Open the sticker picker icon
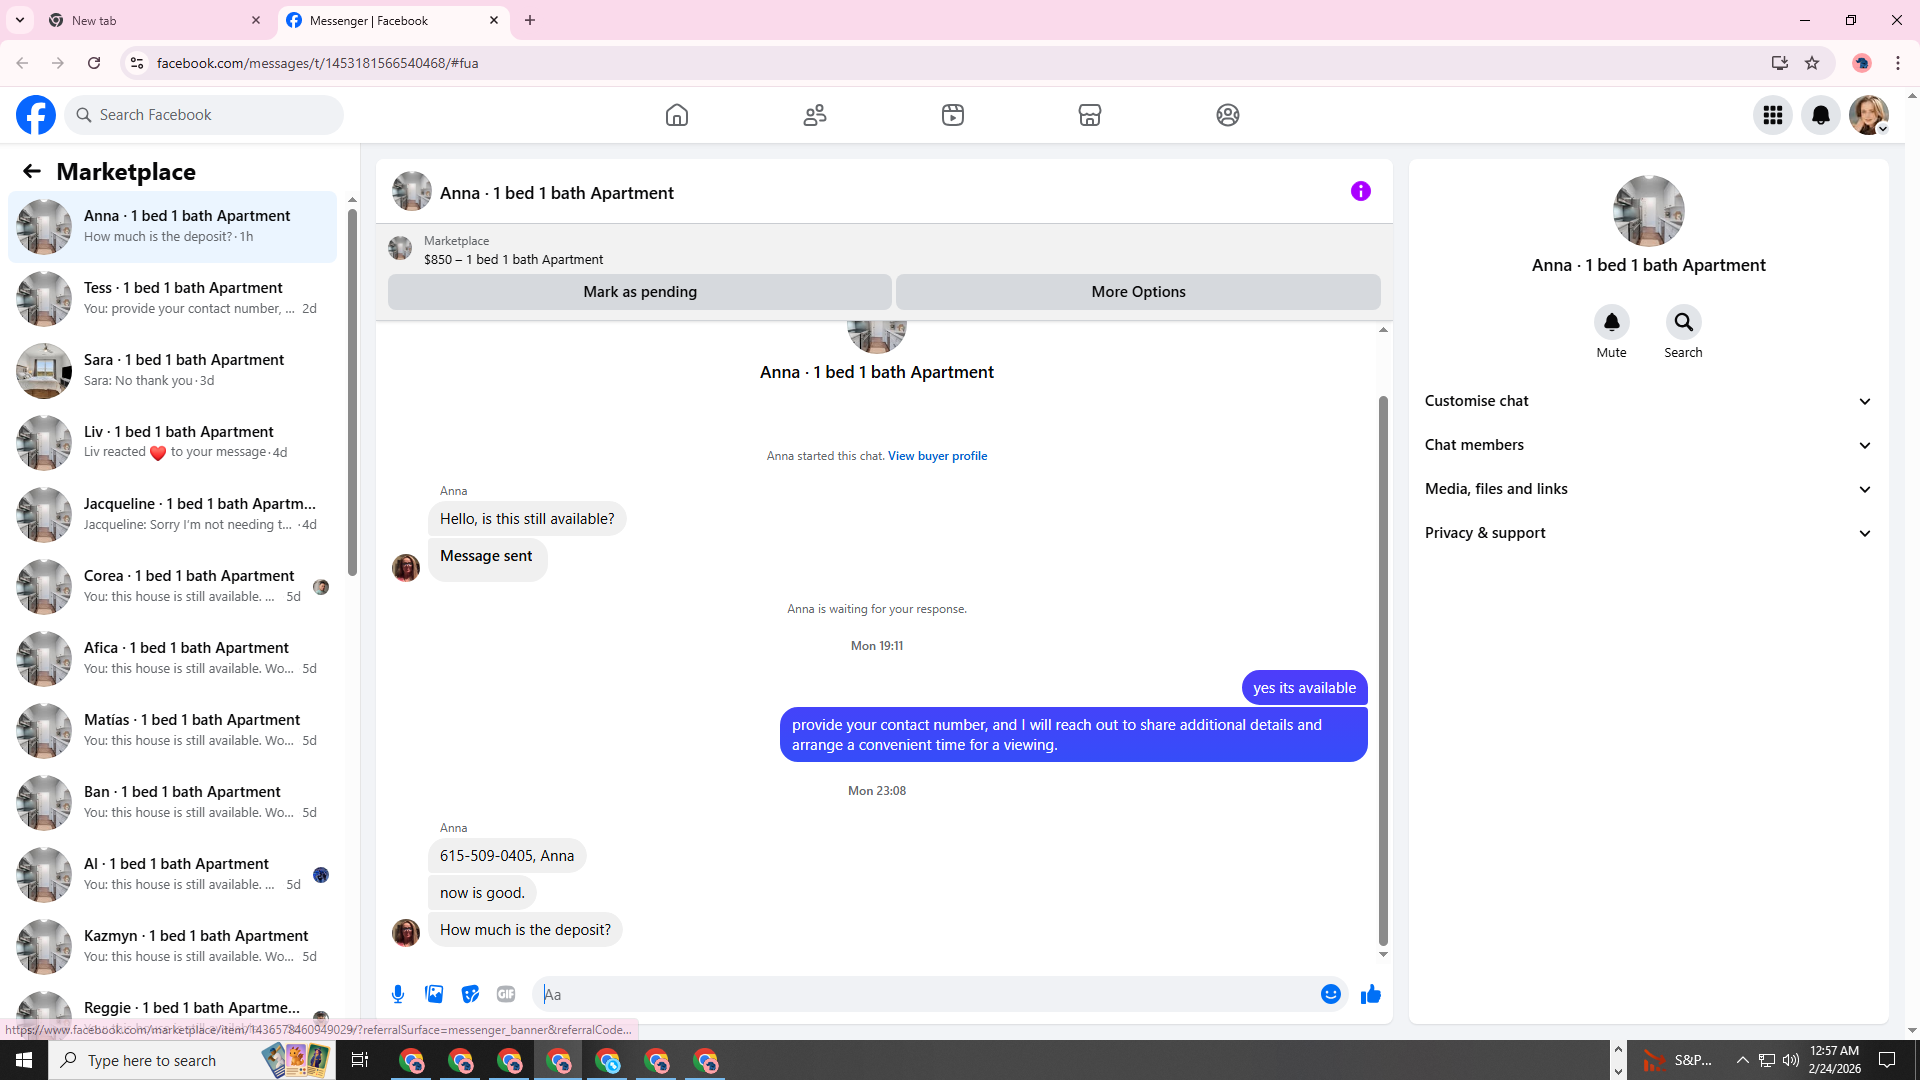 click(x=470, y=994)
